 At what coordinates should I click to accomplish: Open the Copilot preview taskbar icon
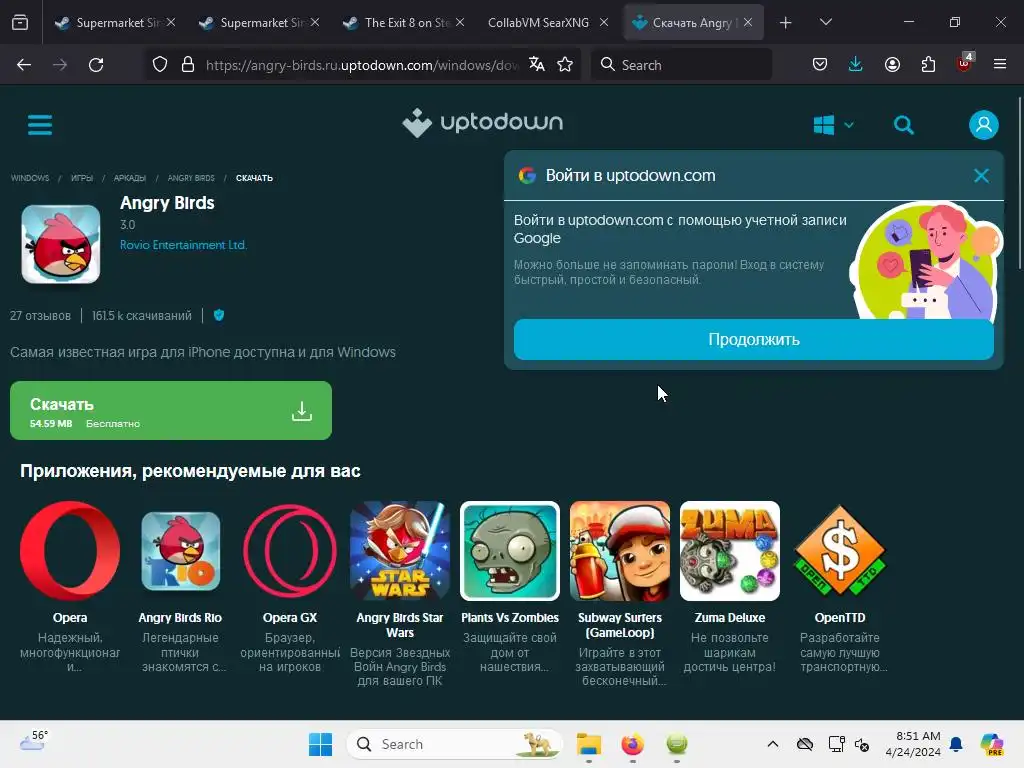point(991,744)
